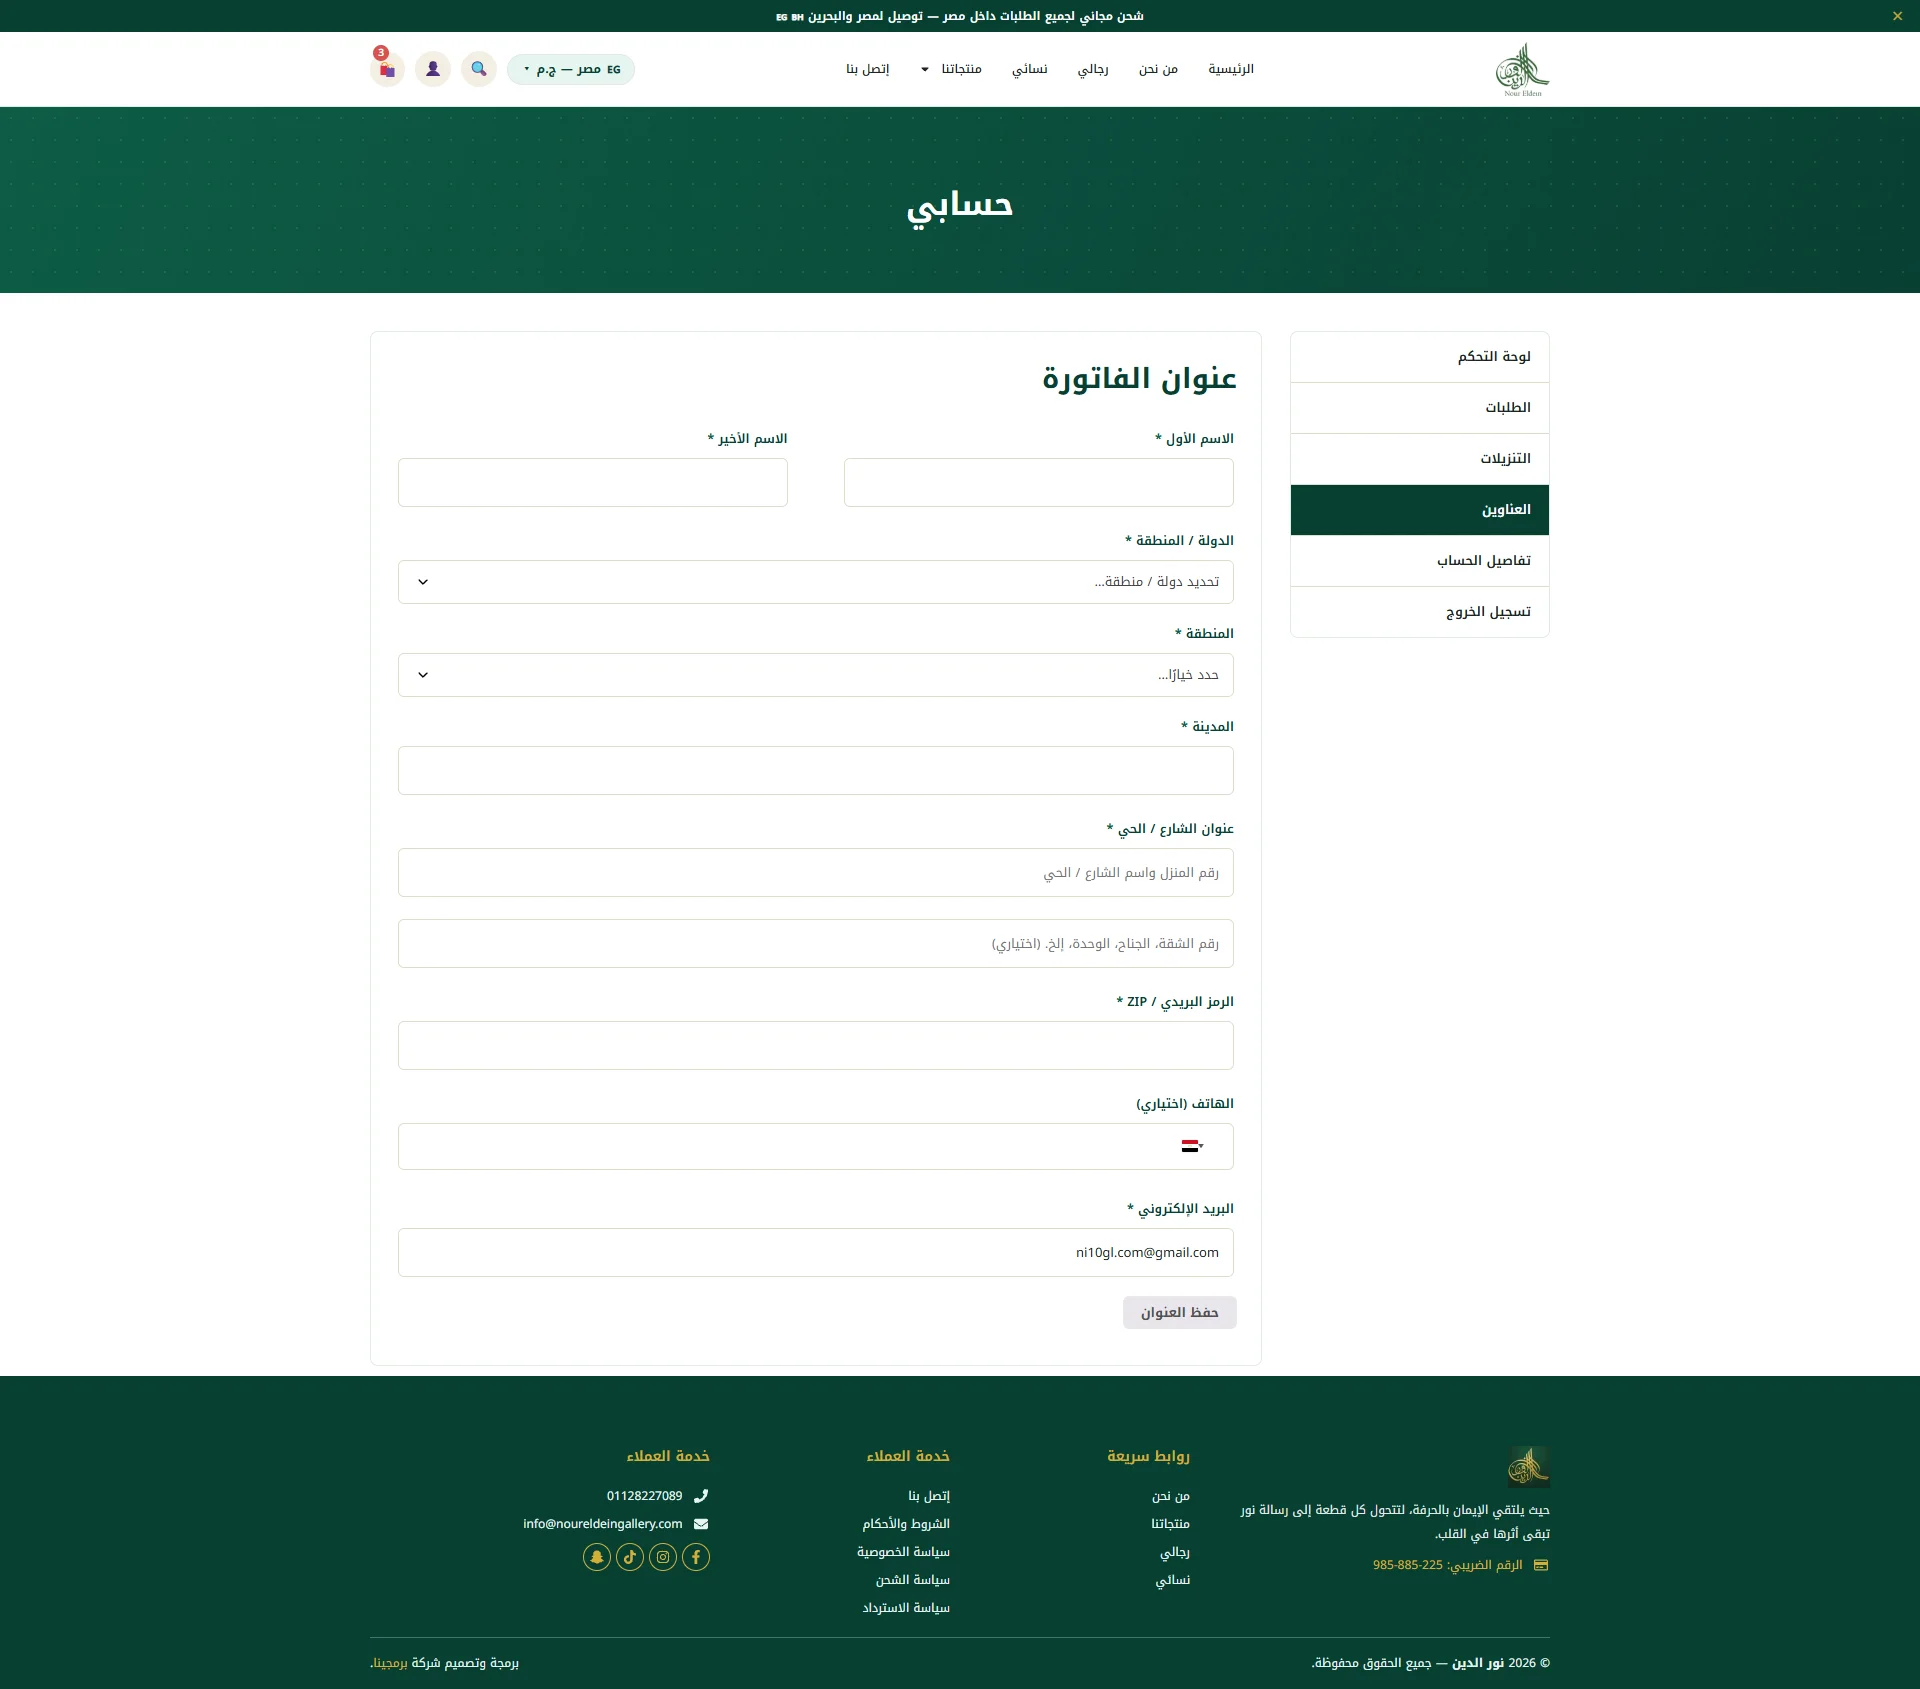Open إتصل بنا in top navigation
1920x1689 pixels.
pyautogui.click(x=868, y=69)
